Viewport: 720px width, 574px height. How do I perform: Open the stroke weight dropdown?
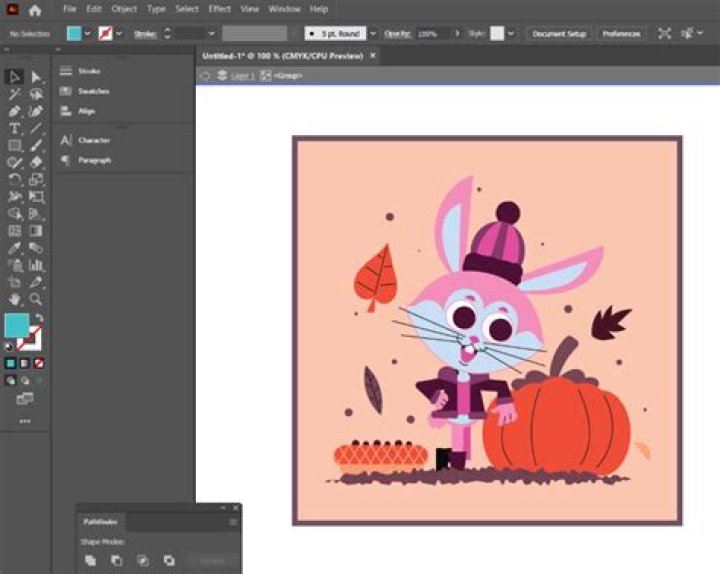tap(212, 34)
